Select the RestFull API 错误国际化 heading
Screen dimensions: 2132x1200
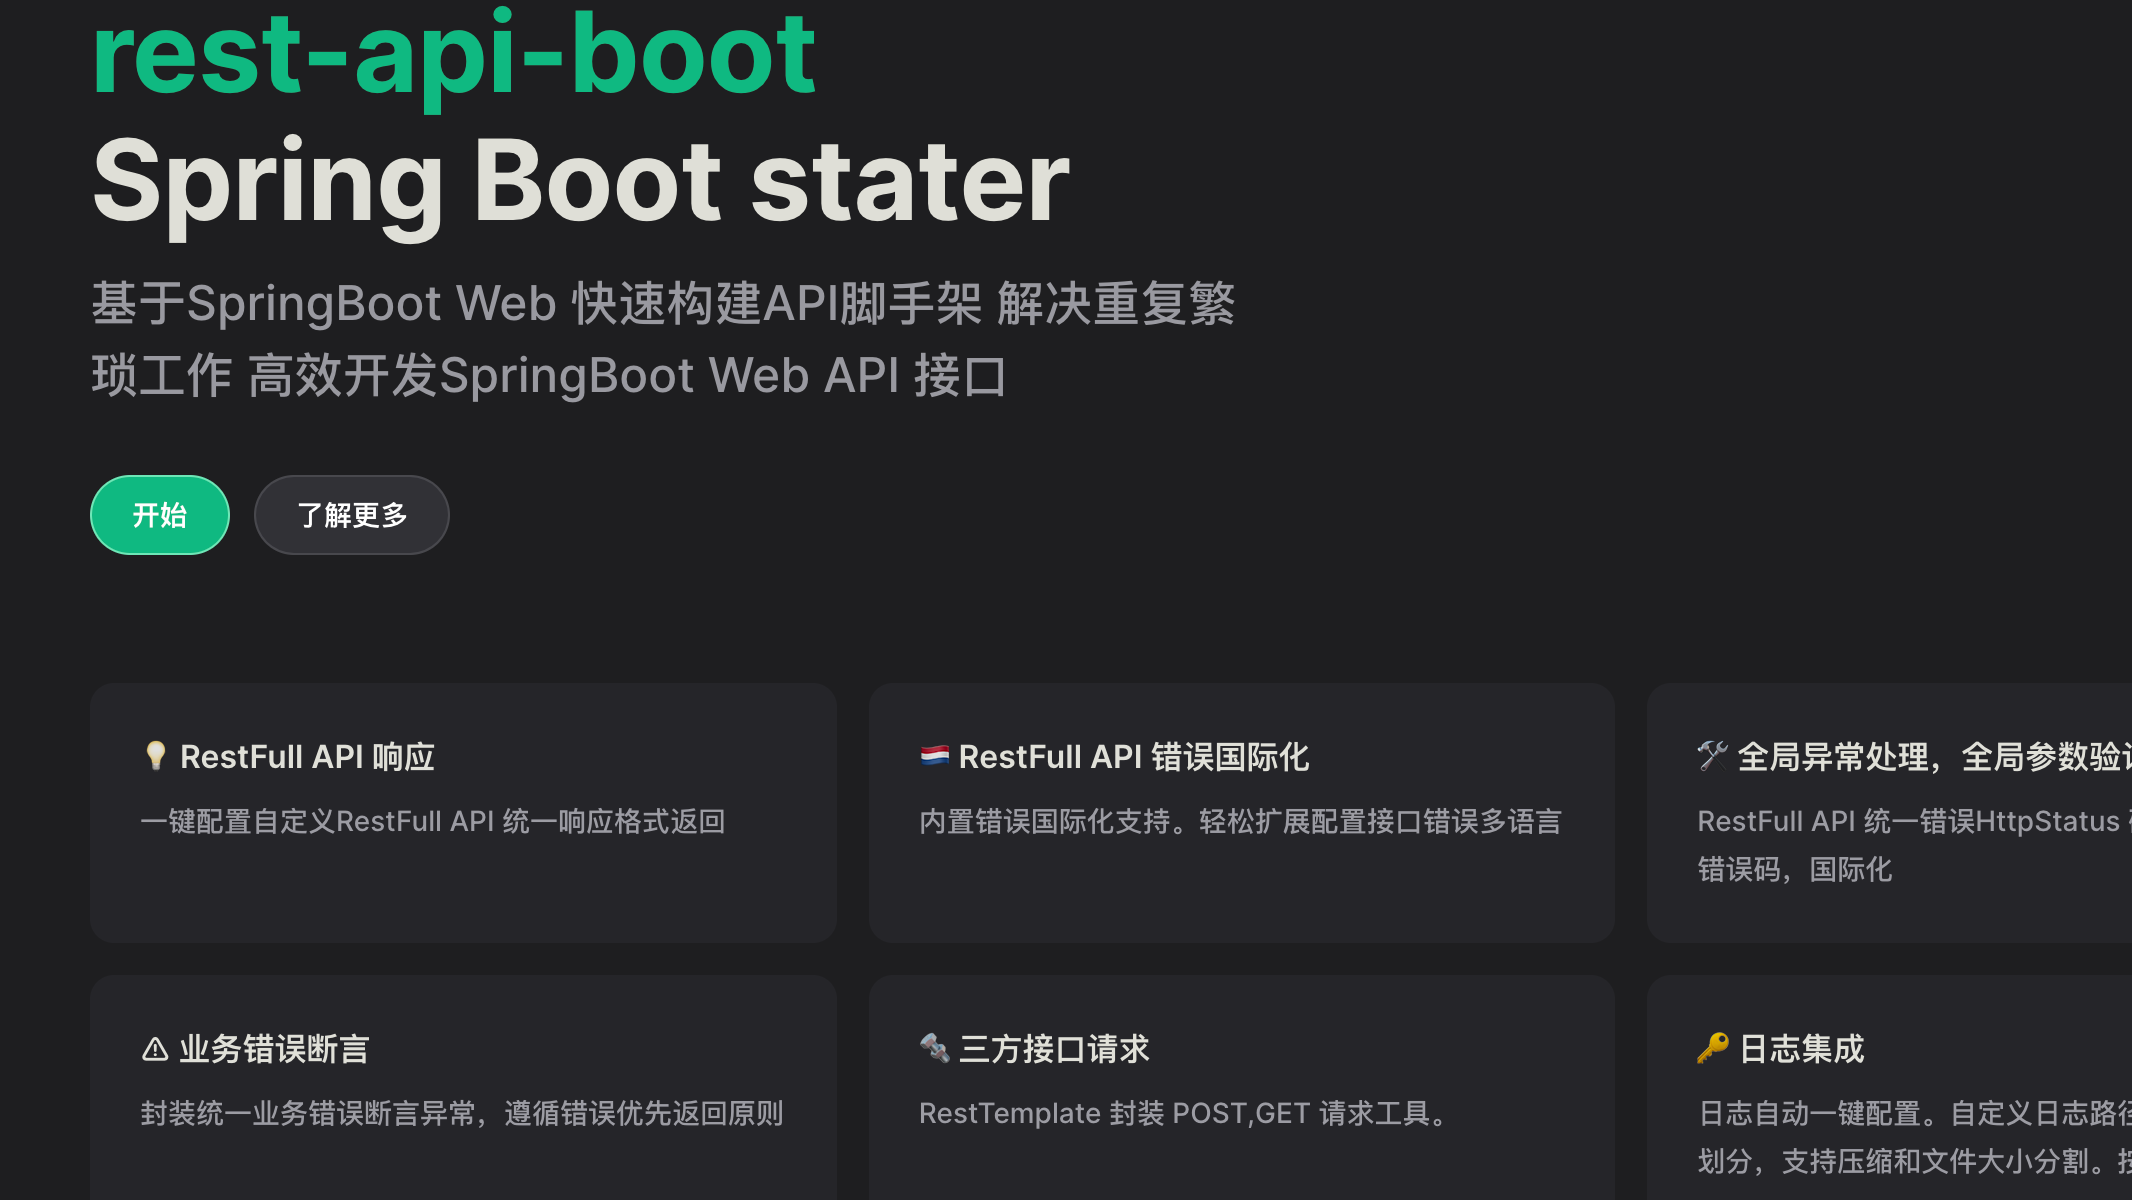coord(1134,757)
